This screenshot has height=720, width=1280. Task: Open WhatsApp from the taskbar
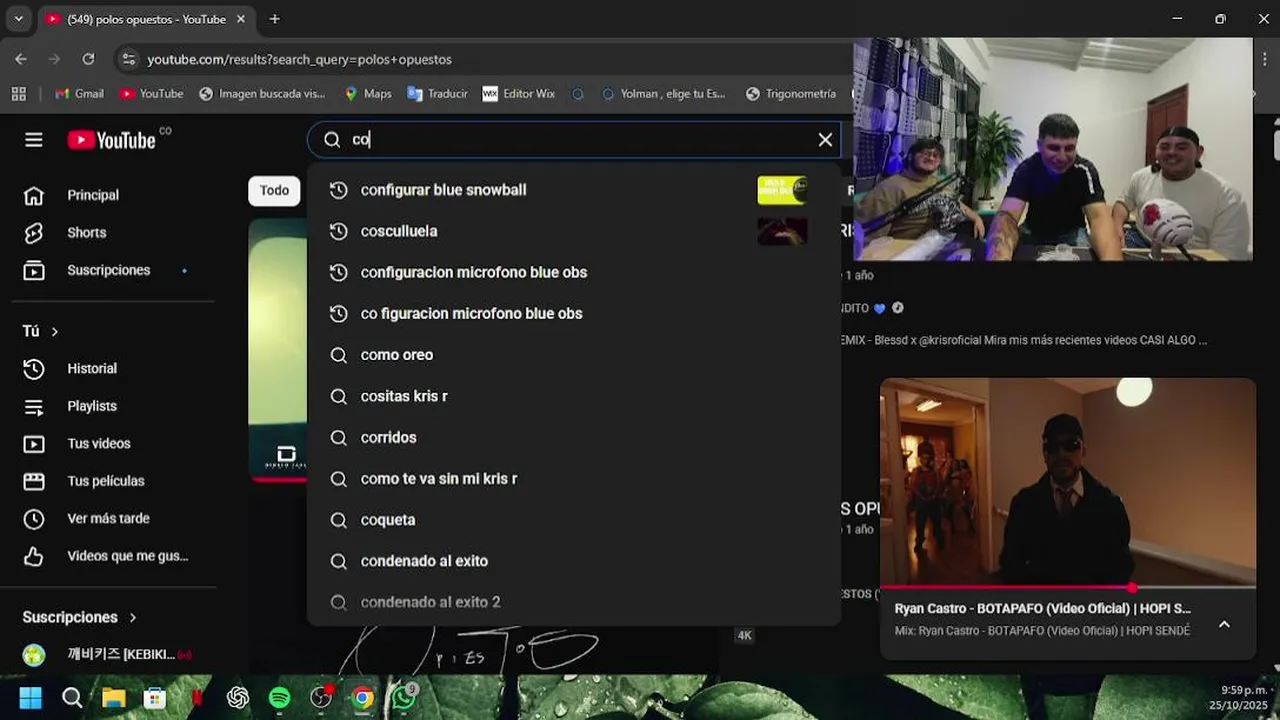(404, 697)
